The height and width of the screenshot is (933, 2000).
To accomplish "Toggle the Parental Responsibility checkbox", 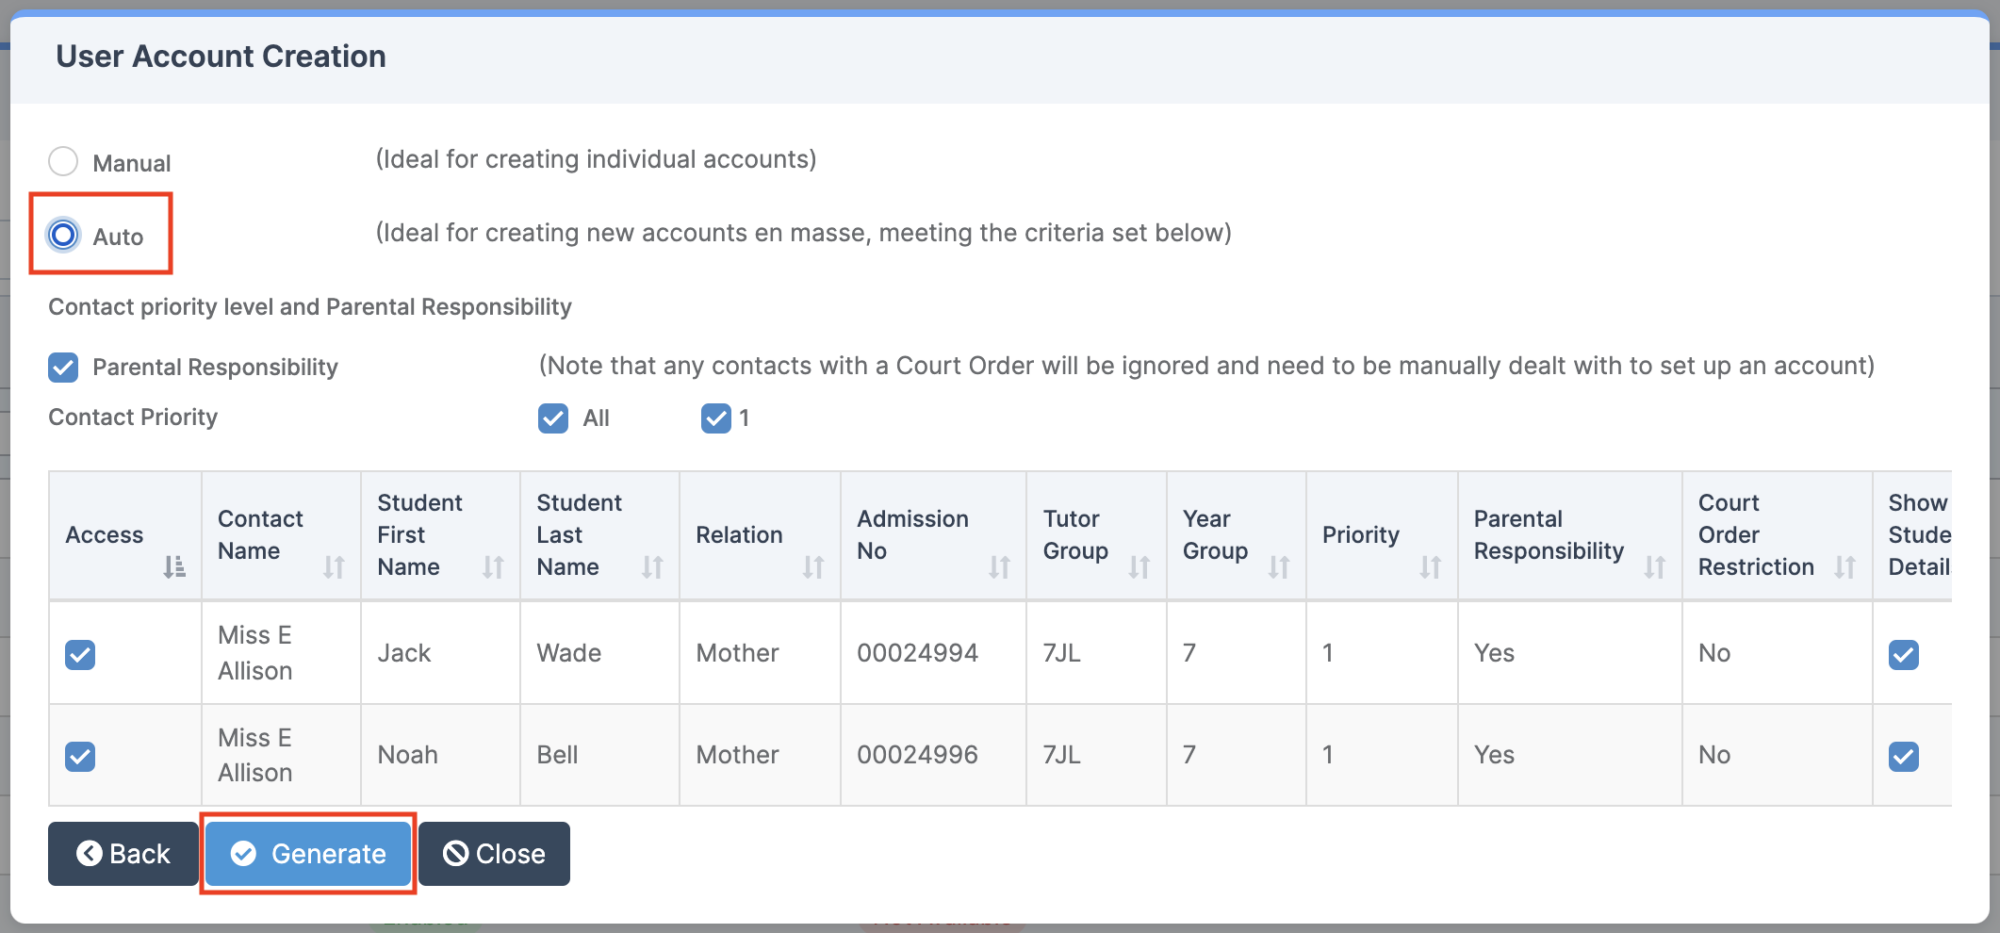I will (x=63, y=367).
